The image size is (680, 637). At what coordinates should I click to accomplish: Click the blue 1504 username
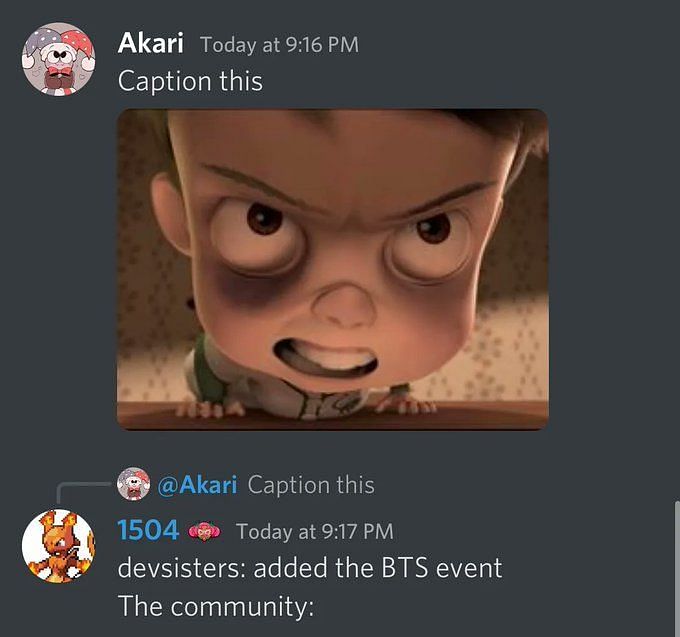tap(148, 530)
